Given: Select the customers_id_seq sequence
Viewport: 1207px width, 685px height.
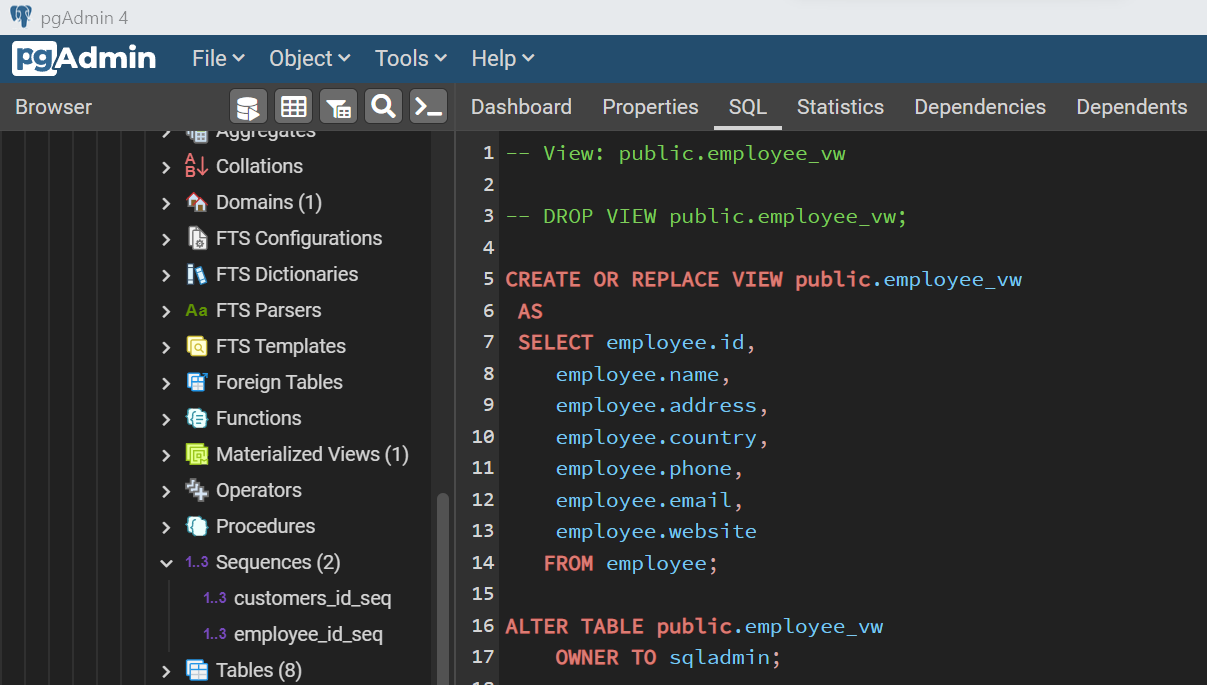Looking at the screenshot, I should click(x=312, y=599).
